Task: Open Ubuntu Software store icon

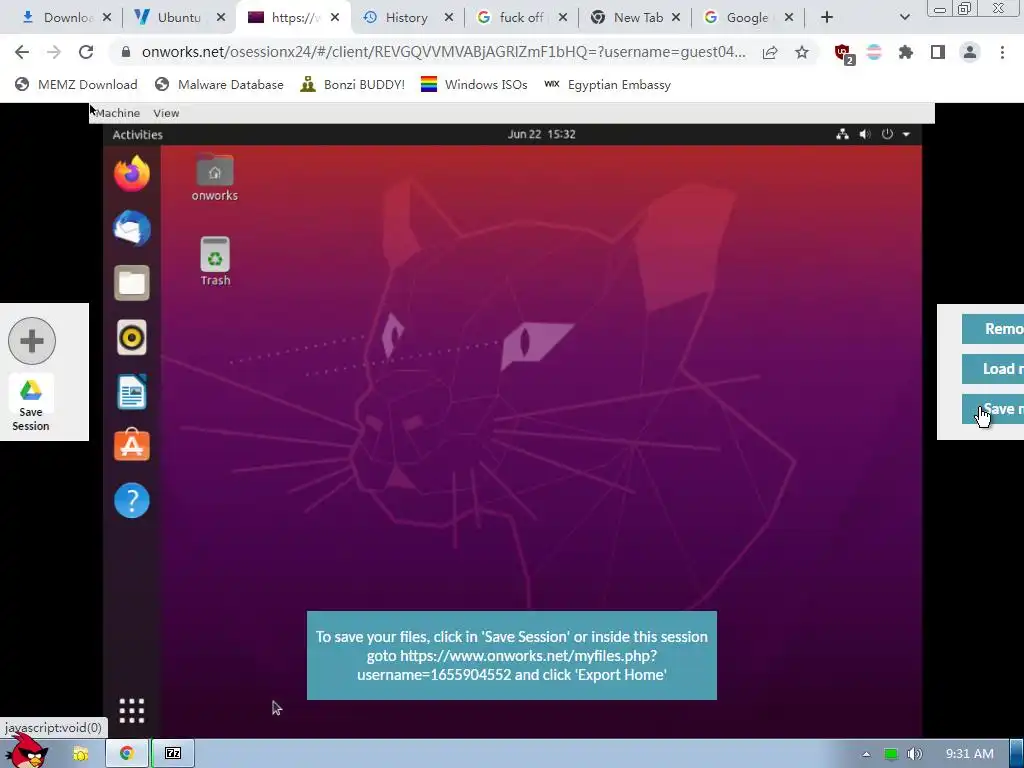Action: click(131, 445)
